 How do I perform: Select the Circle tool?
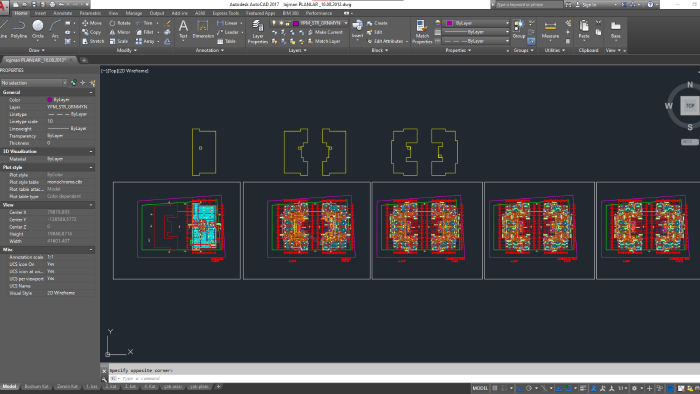(x=38, y=29)
